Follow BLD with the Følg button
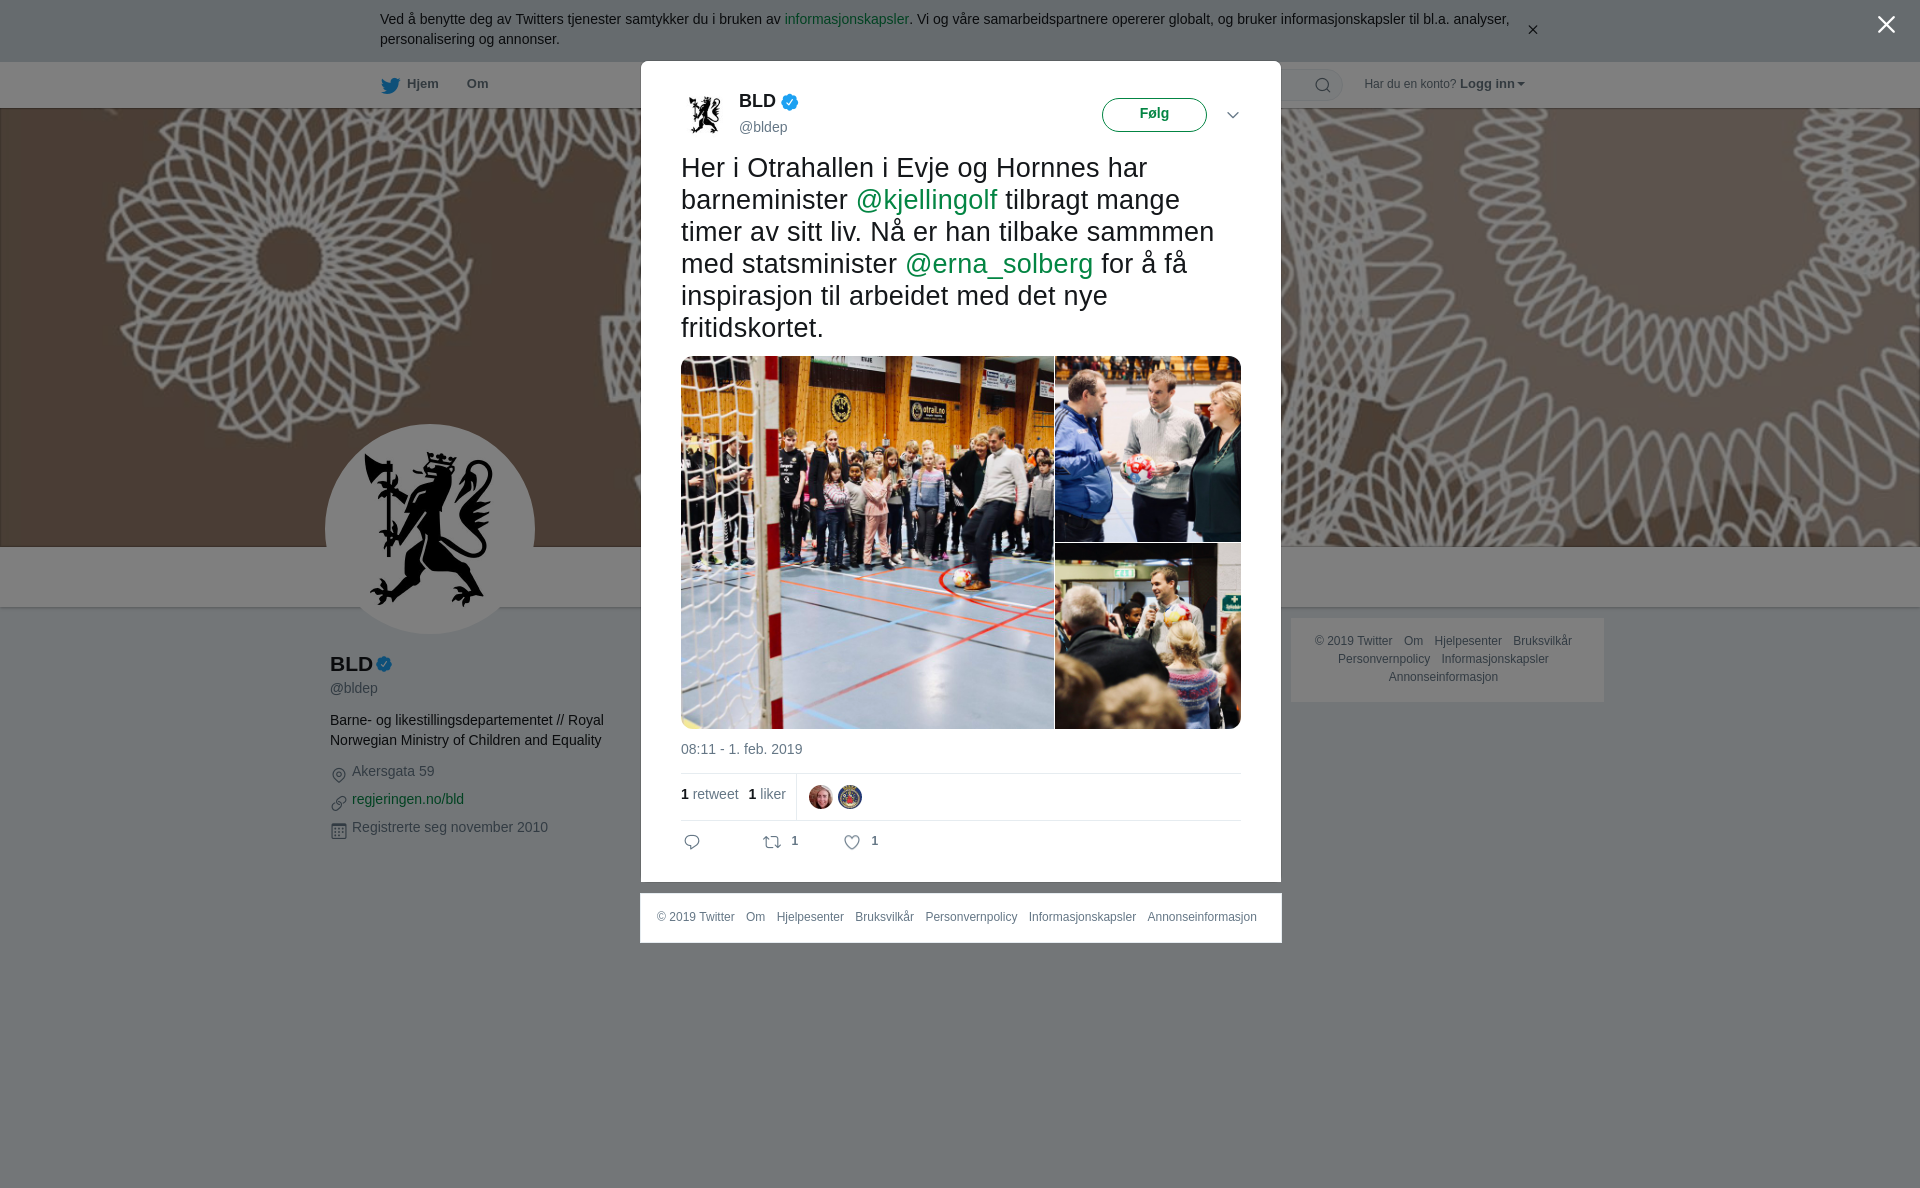Image resolution: width=1920 pixels, height=1188 pixels. click(1154, 115)
